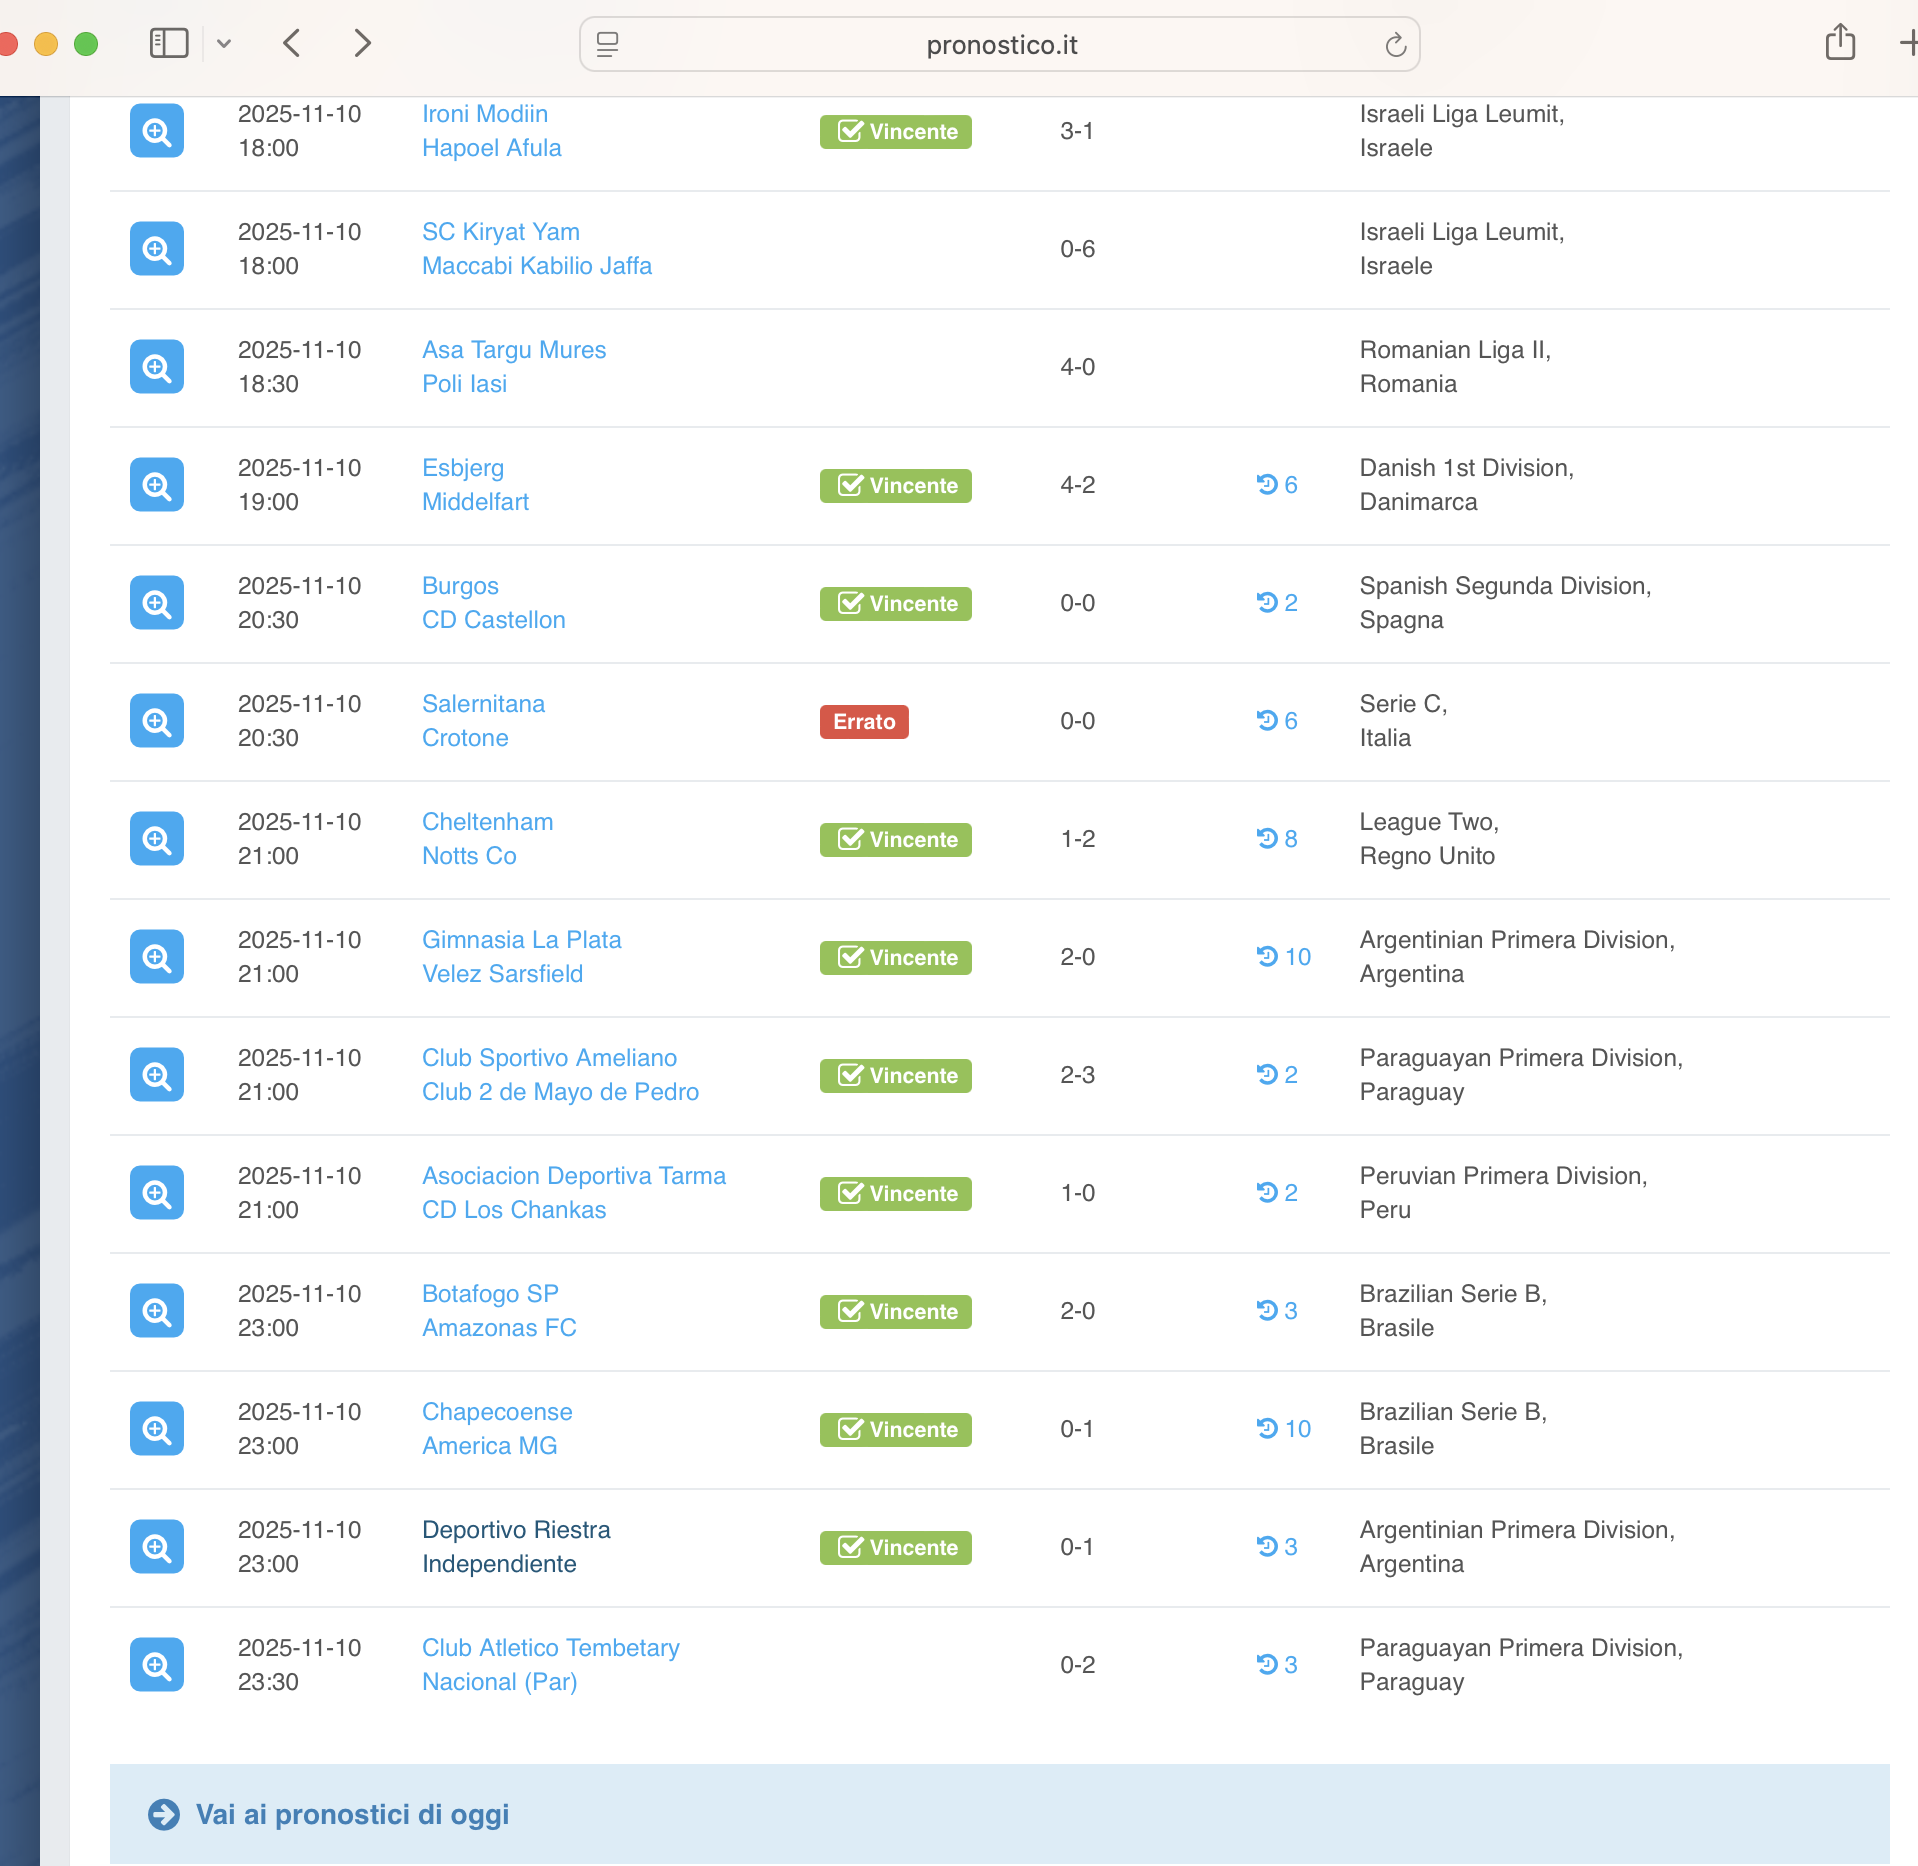Reload the page with the refresh icon
The height and width of the screenshot is (1866, 1918).
[x=1395, y=45]
